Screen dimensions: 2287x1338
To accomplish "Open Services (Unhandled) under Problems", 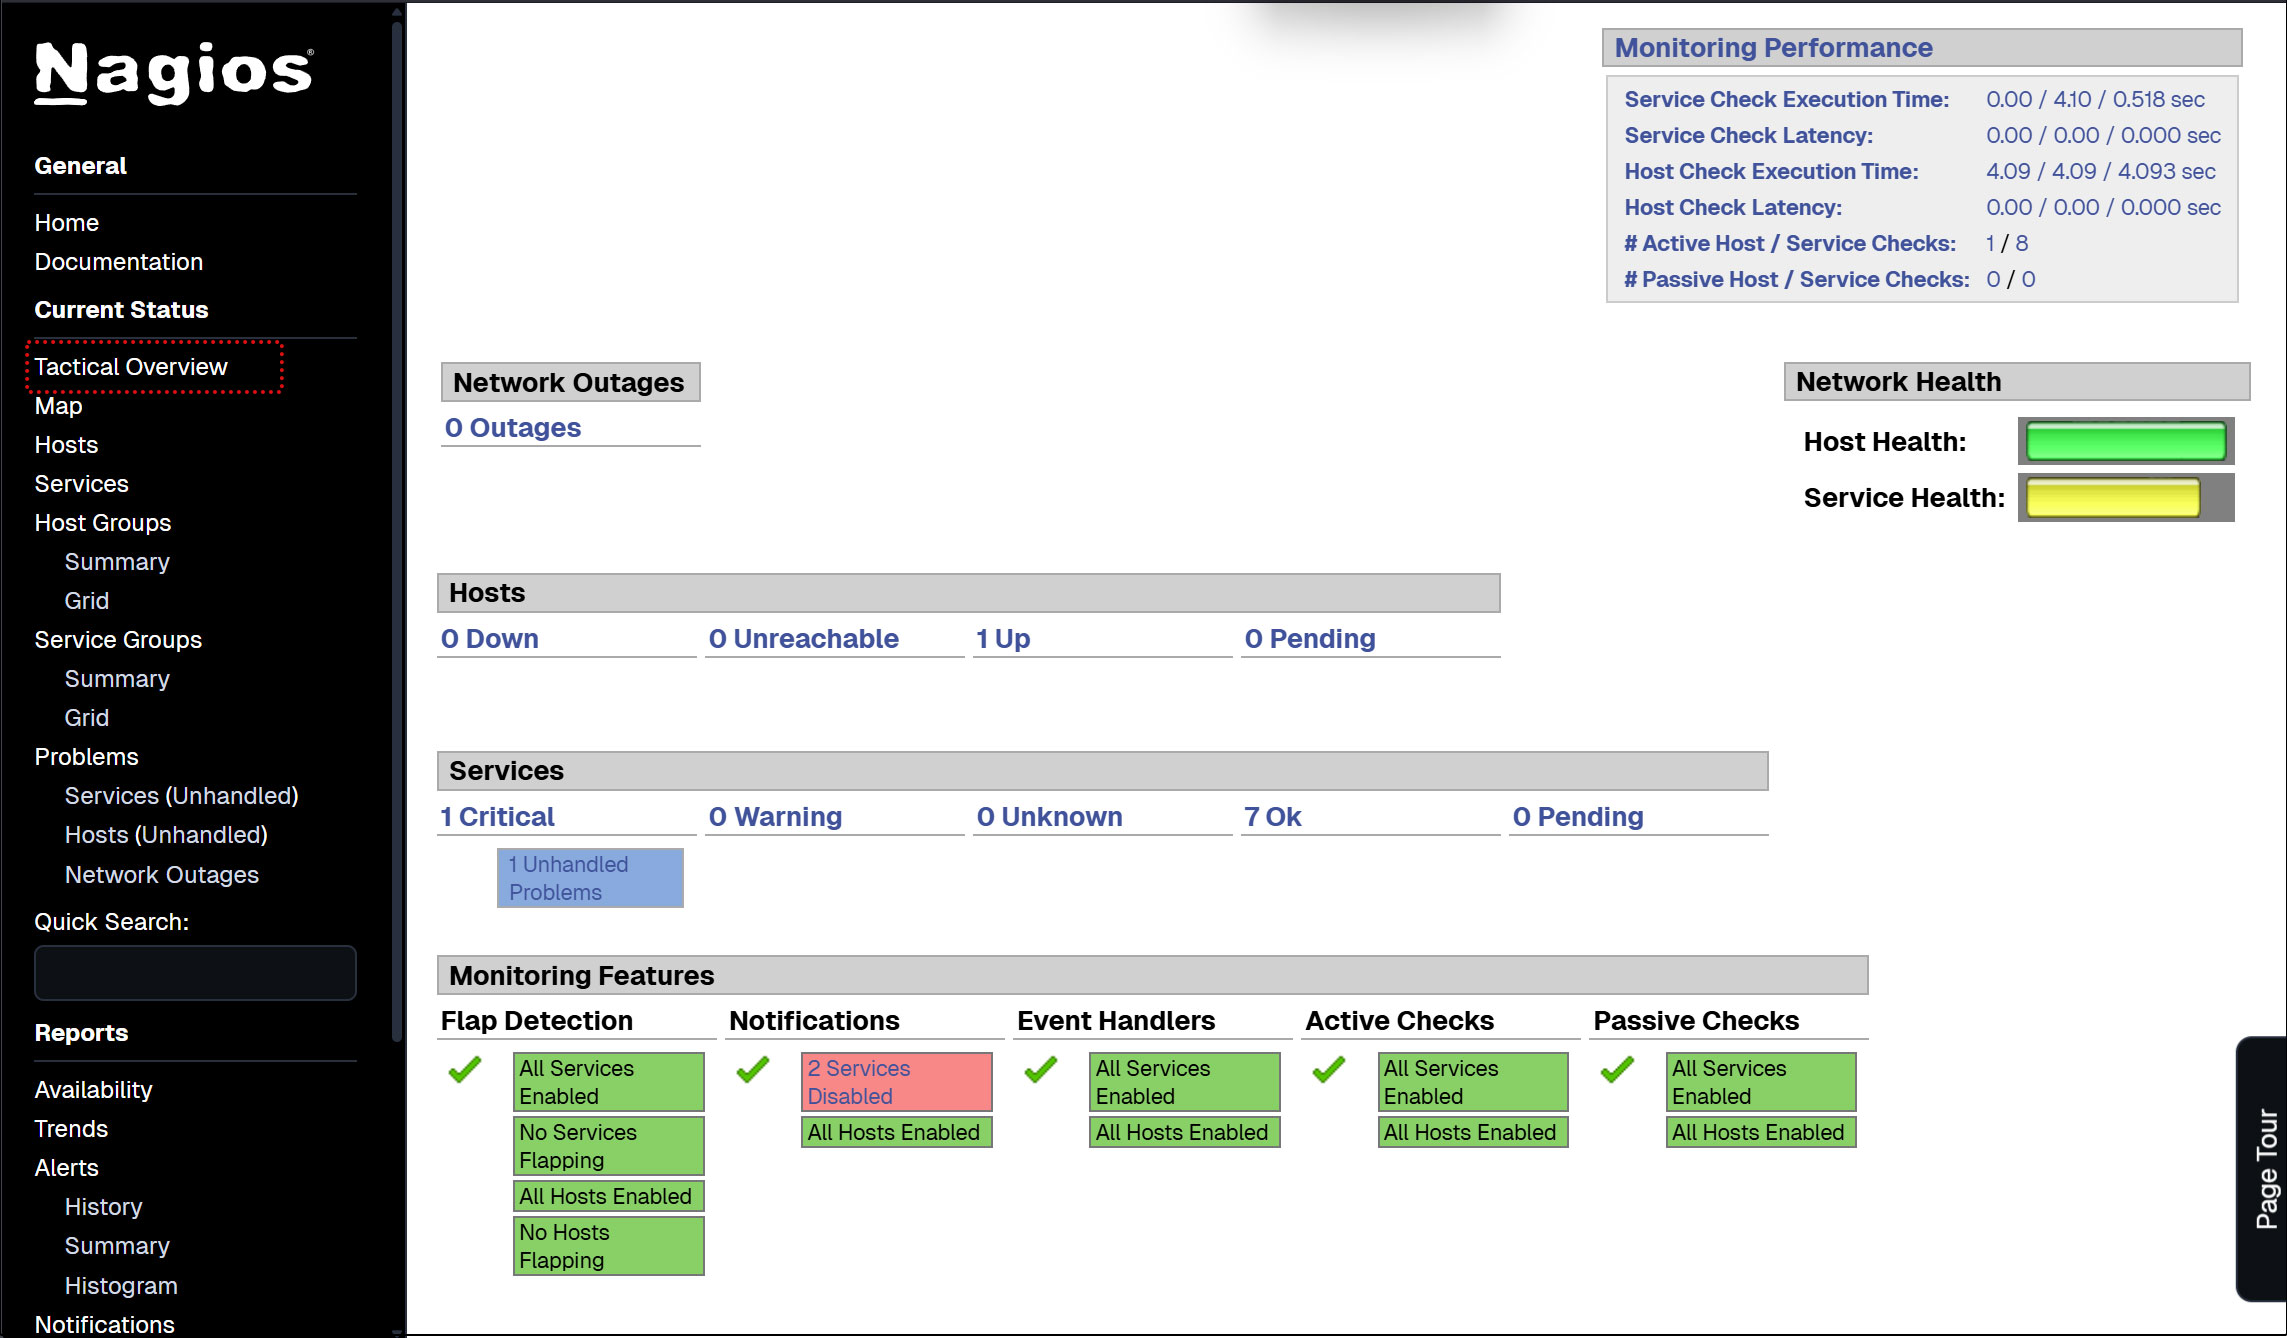I will coord(181,796).
